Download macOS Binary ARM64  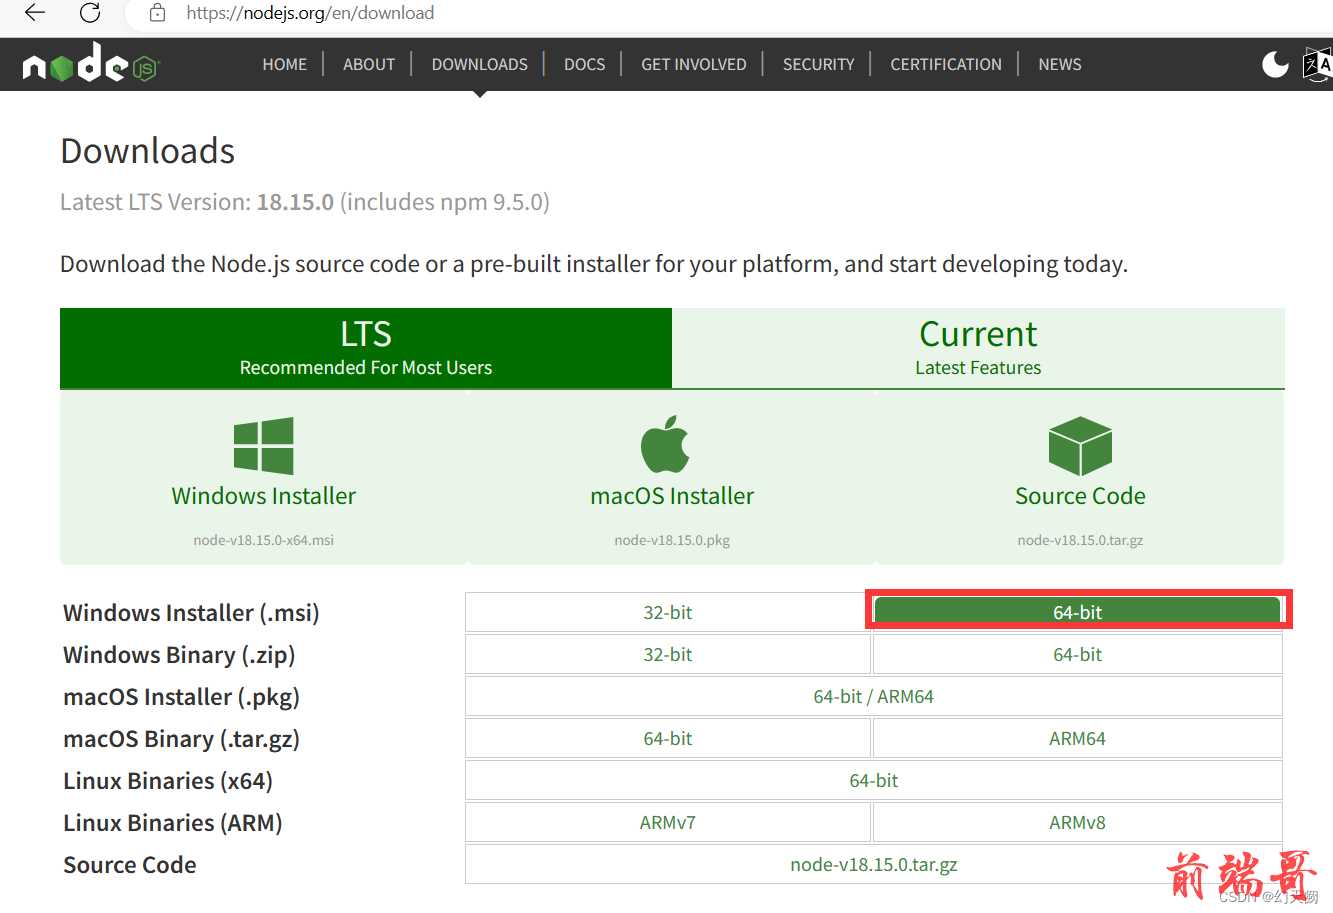[1078, 738]
